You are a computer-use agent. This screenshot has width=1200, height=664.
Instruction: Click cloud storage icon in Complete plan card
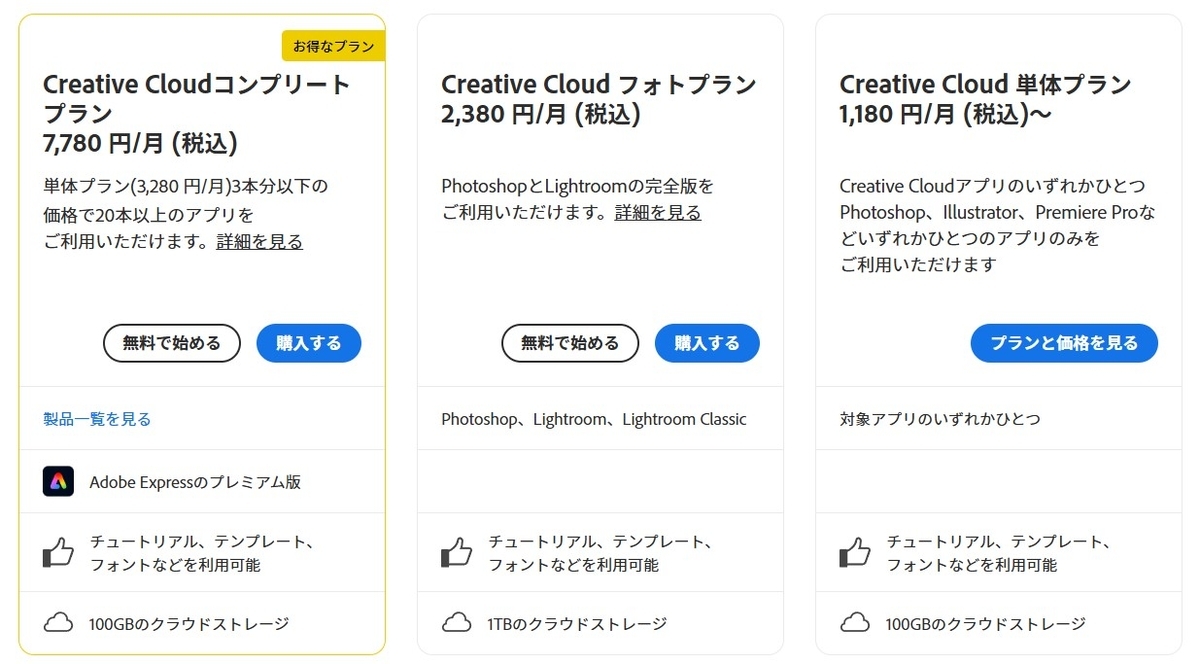[58, 623]
